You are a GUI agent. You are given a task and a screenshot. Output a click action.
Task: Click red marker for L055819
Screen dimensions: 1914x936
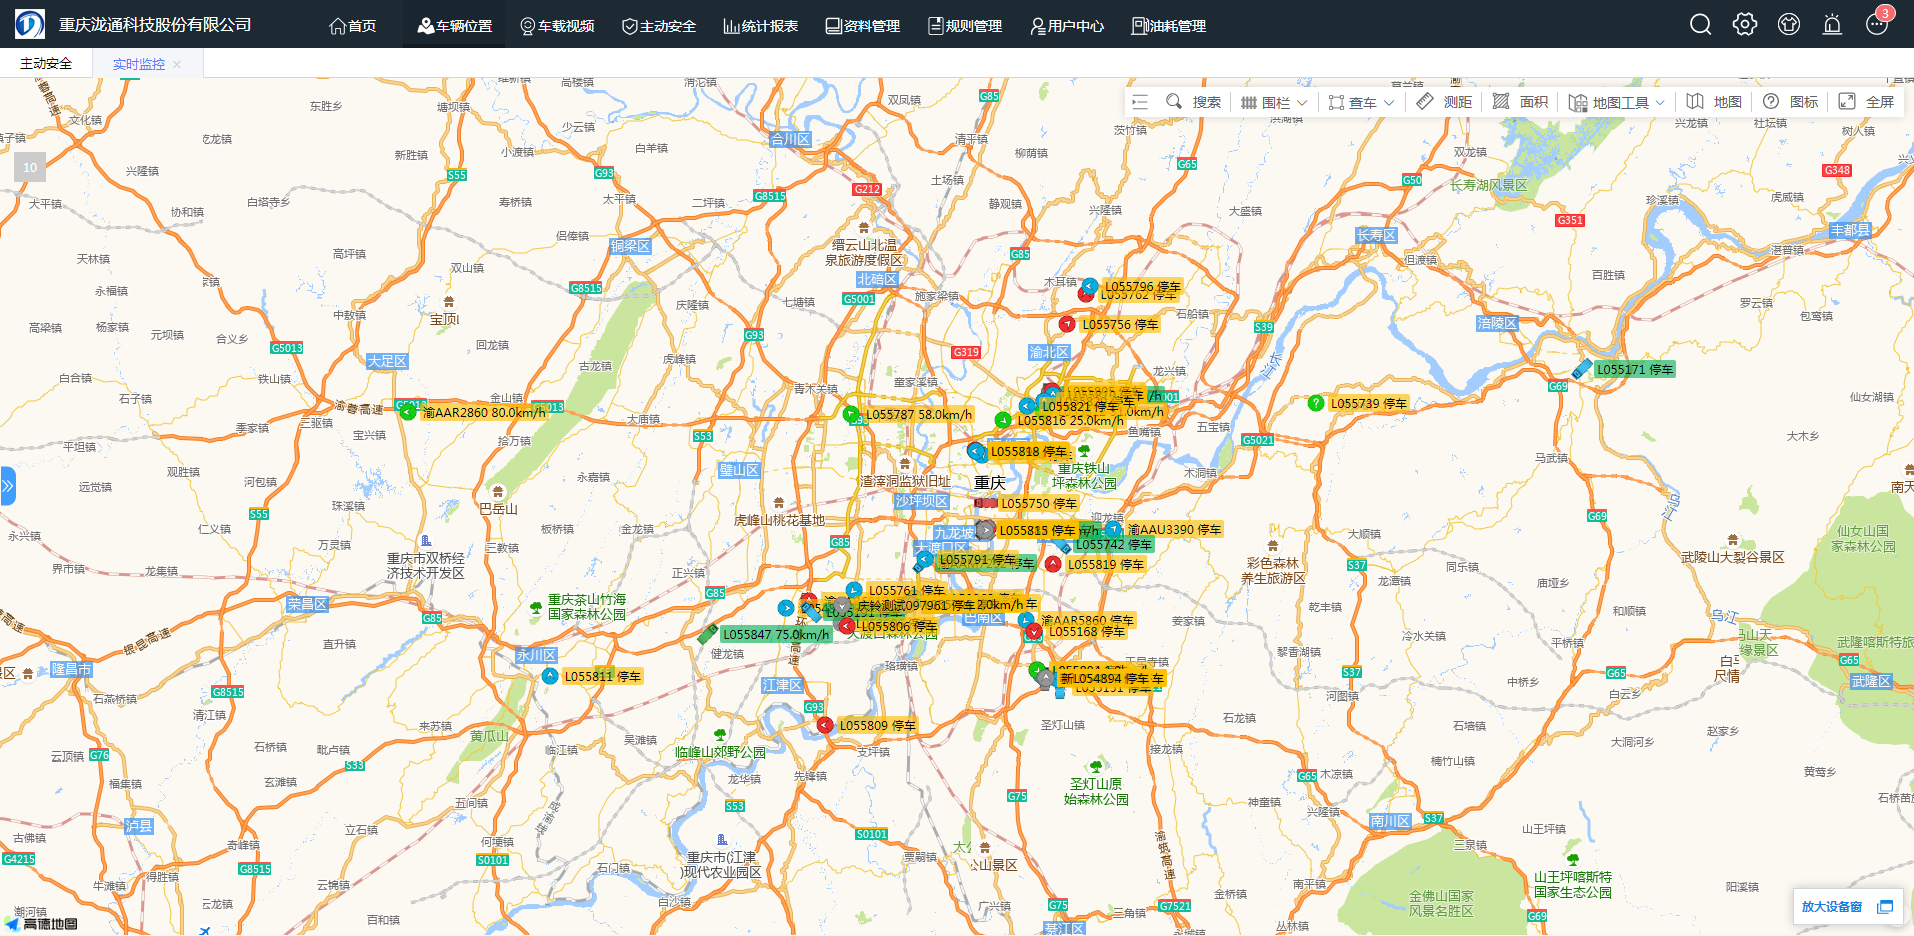click(x=1053, y=564)
